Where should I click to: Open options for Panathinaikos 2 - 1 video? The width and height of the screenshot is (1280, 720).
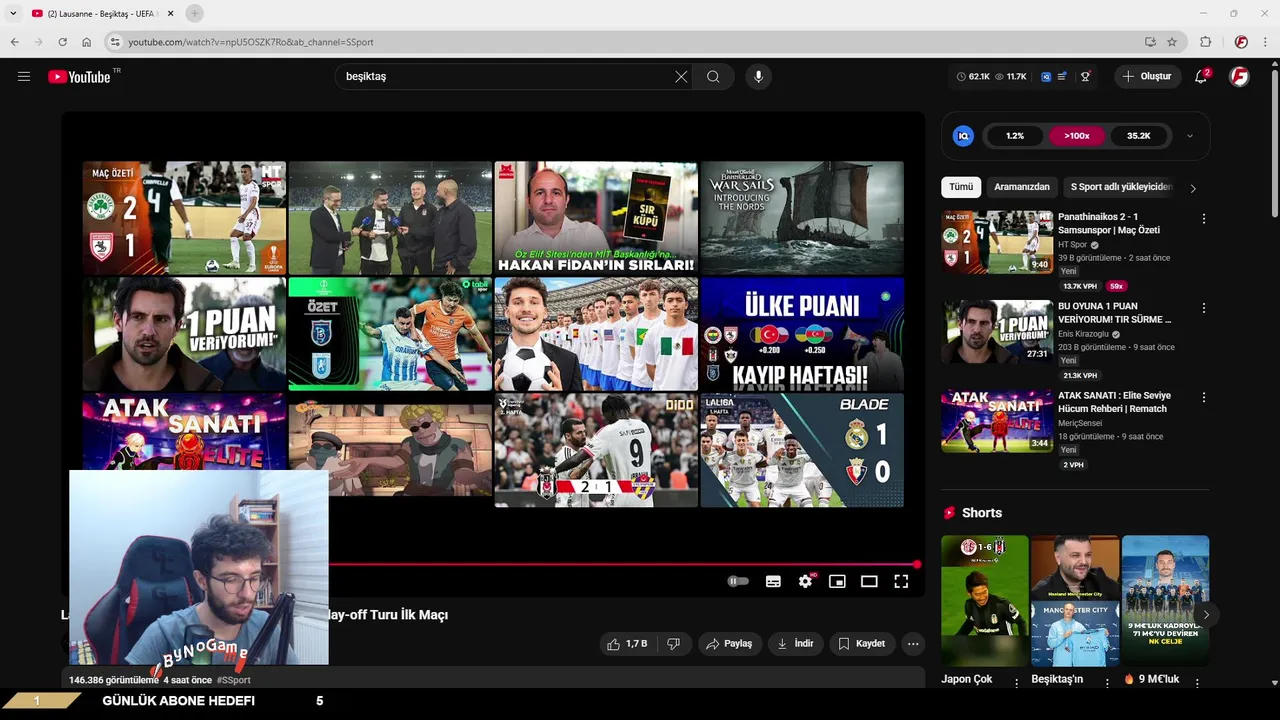(1203, 219)
